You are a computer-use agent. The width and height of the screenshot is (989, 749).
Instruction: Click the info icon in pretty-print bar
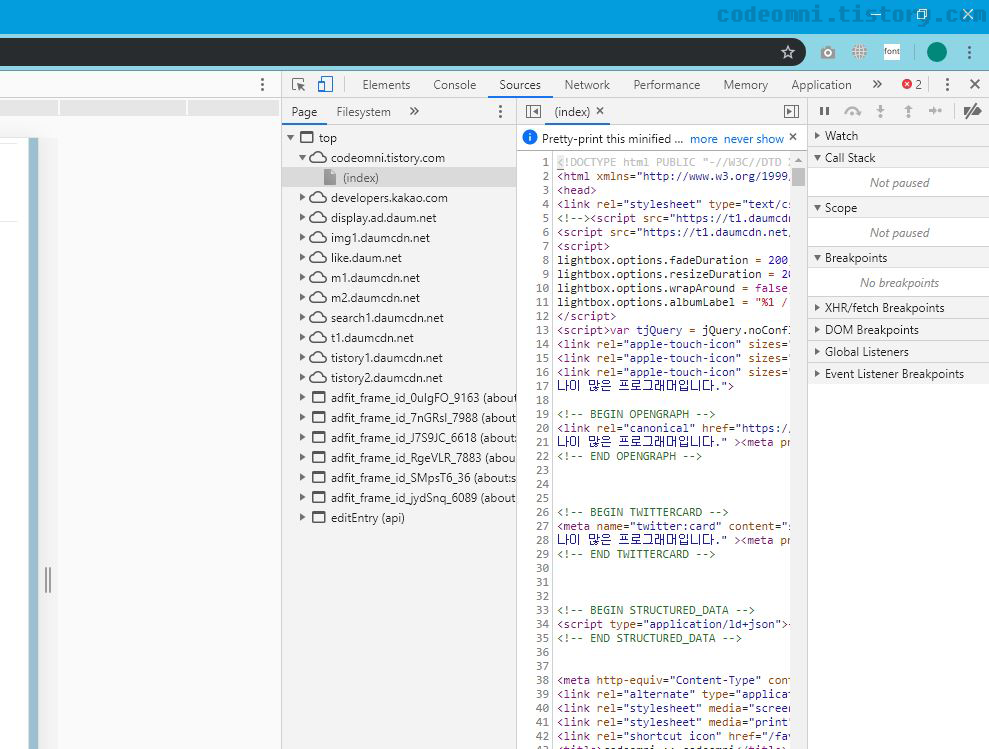pos(530,137)
